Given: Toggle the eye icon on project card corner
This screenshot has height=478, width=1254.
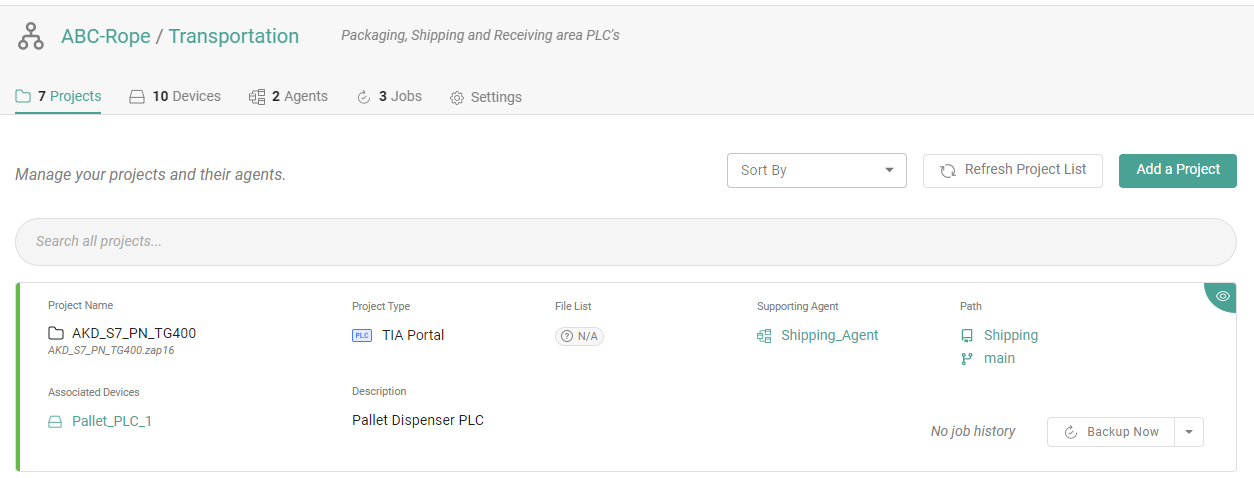Looking at the screenshot, I should click(x=1222, y=296).
